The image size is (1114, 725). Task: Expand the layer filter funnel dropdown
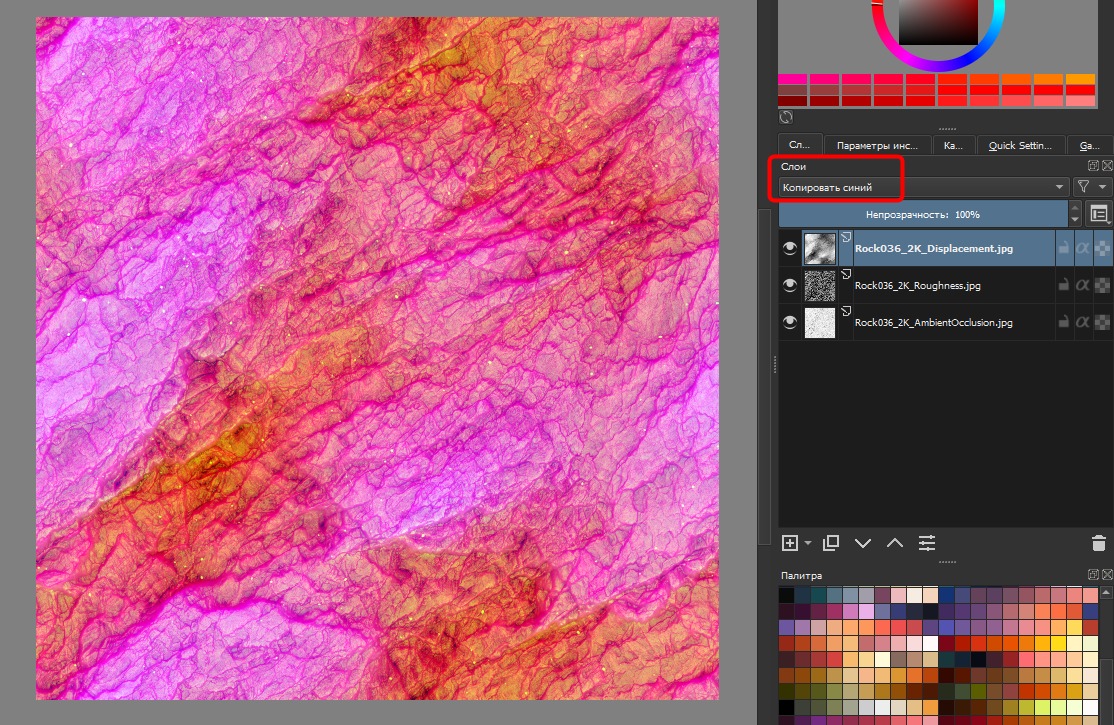1091,187
